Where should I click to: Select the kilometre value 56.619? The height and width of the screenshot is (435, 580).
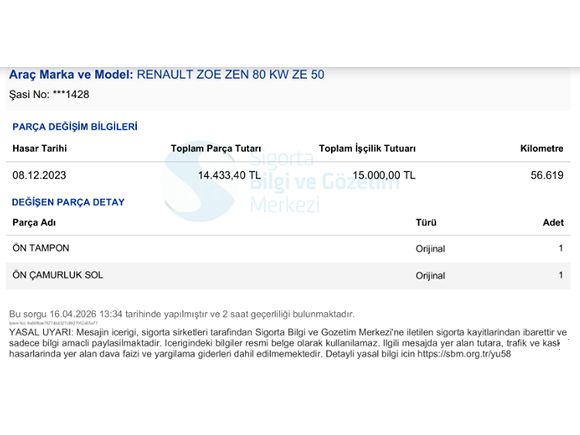(x=547, y=175)
